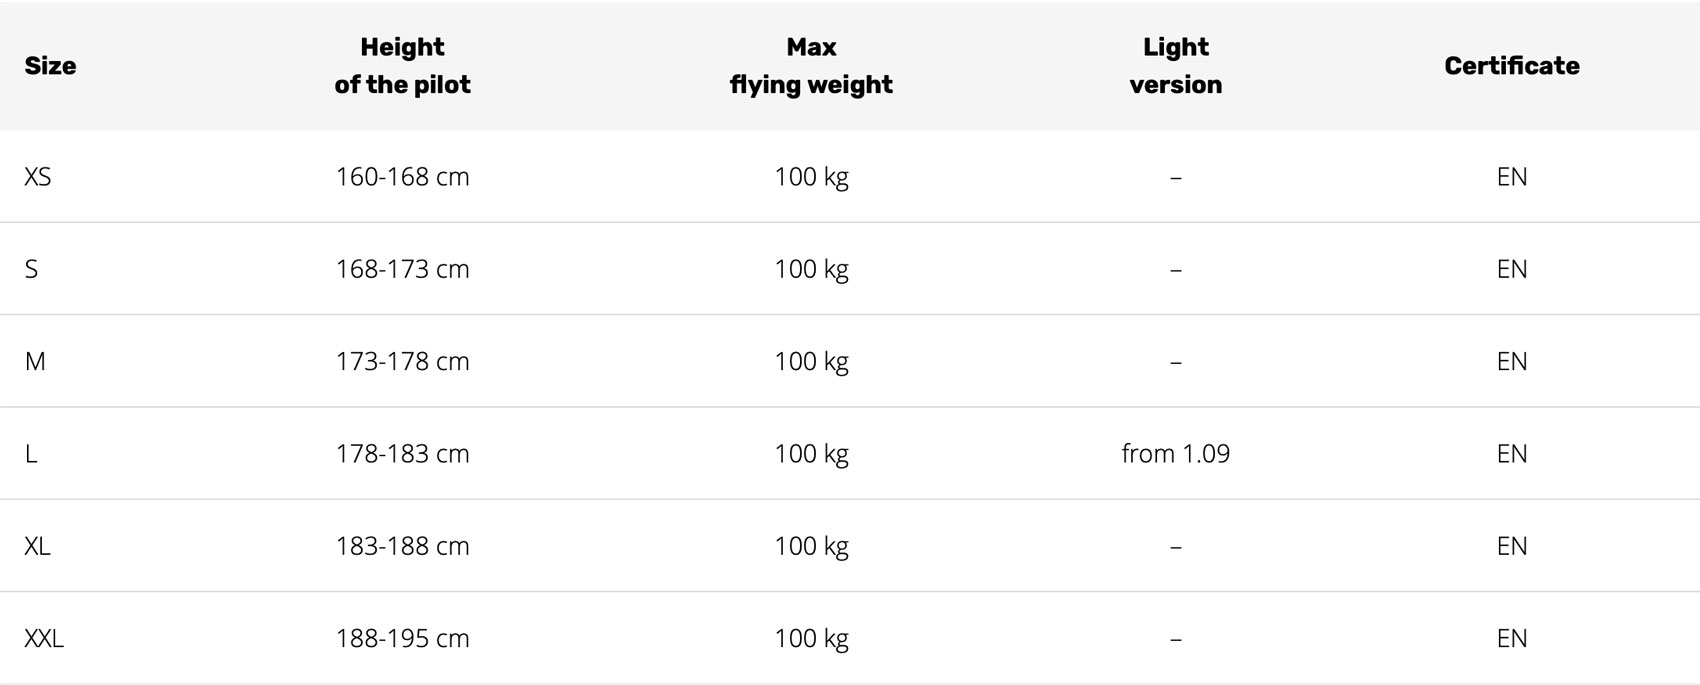Click the 100 kg cell in XXL row
Screen dimensions: 1700x685
coord(811,639)
